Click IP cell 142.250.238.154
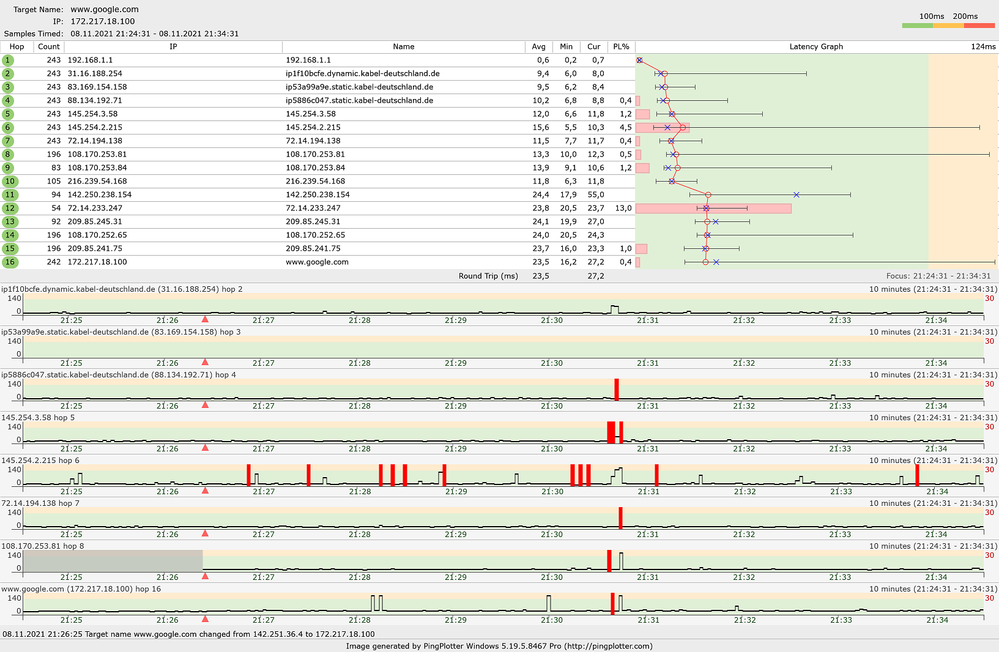The image size is (999, 652). (x=99, y=194)
